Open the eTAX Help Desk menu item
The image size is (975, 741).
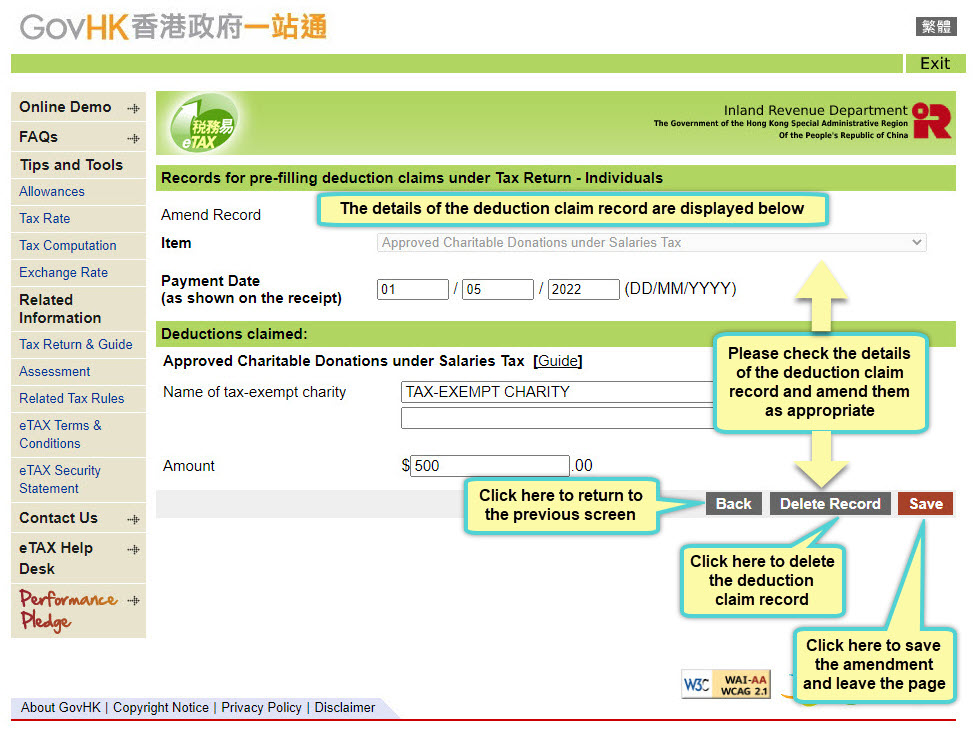(x=56, y=558)
